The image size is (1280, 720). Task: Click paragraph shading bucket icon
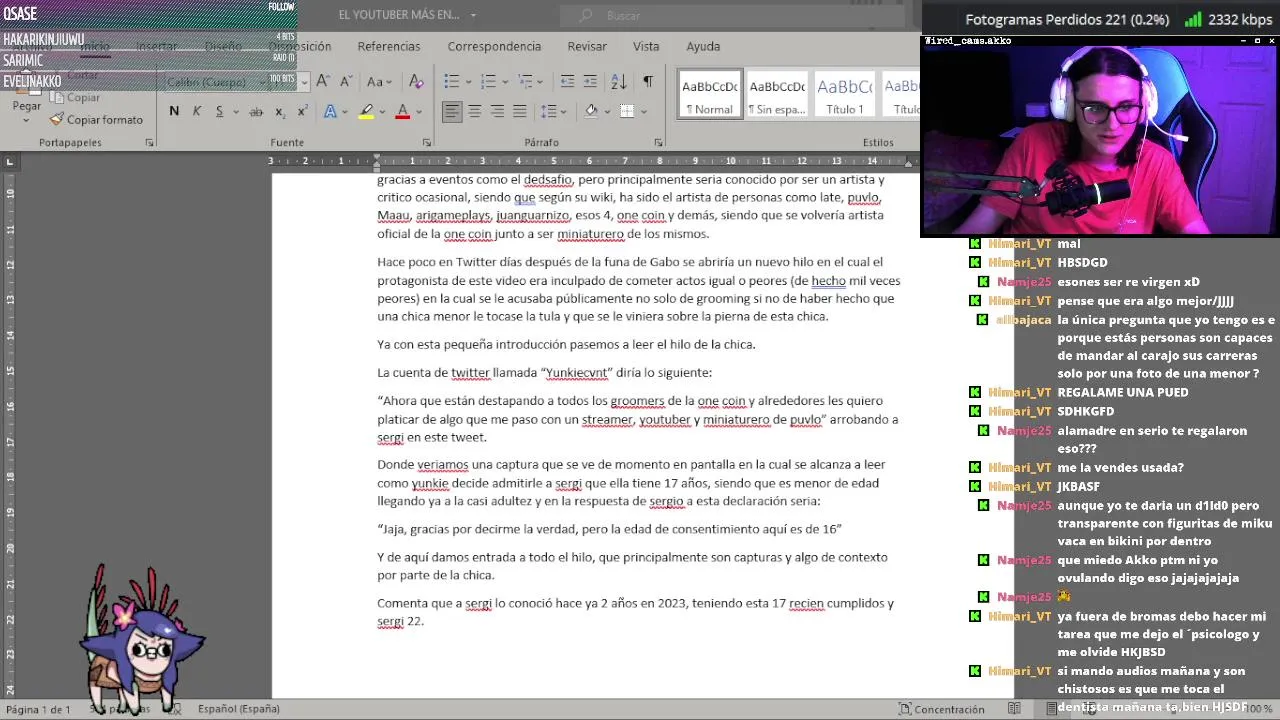(591, 111)
